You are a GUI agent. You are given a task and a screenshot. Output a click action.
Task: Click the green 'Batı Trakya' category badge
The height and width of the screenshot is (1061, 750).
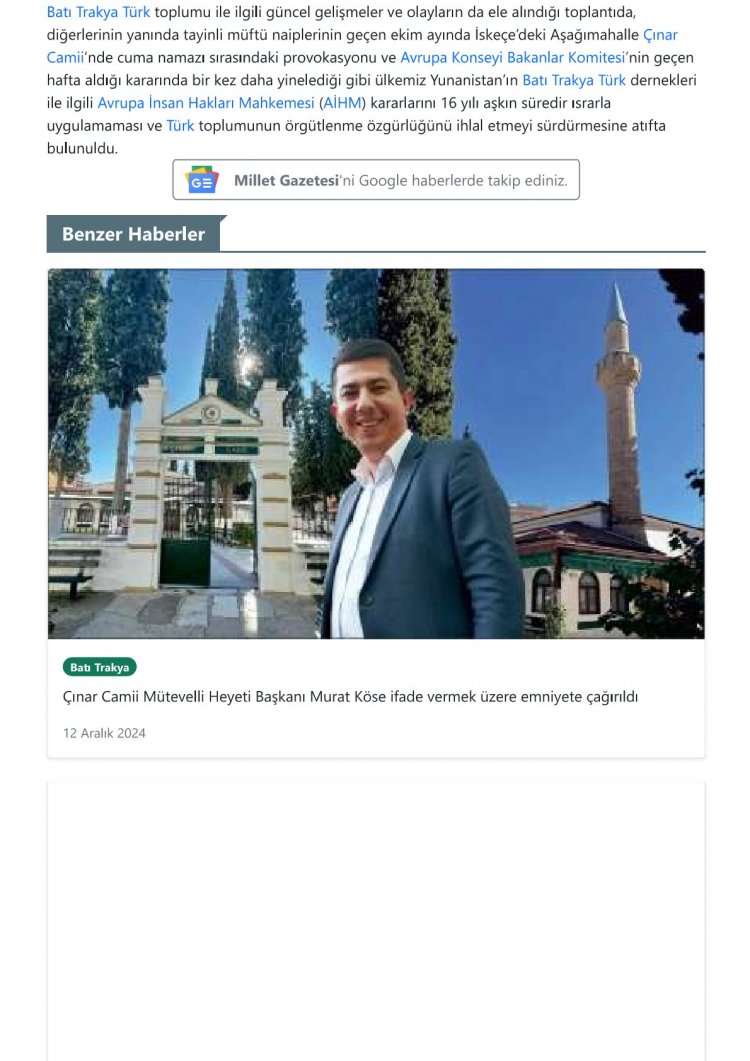(100, 667)
